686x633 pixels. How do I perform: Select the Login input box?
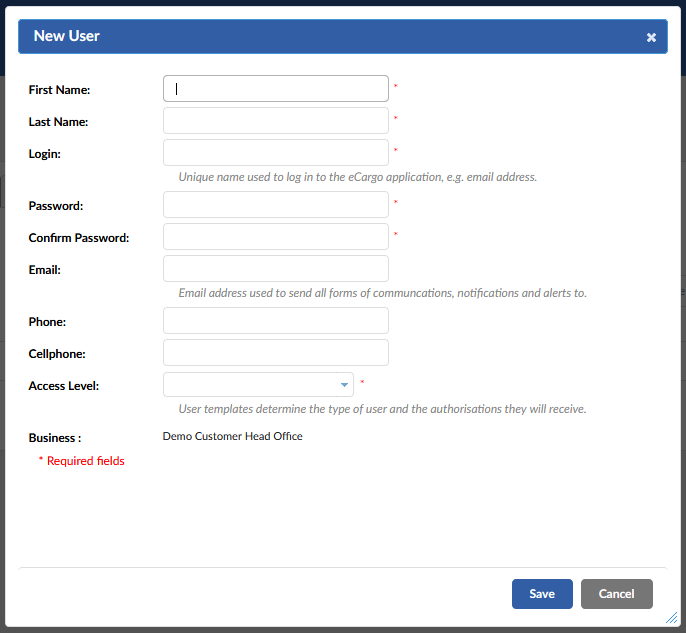[x=276, y=153]
